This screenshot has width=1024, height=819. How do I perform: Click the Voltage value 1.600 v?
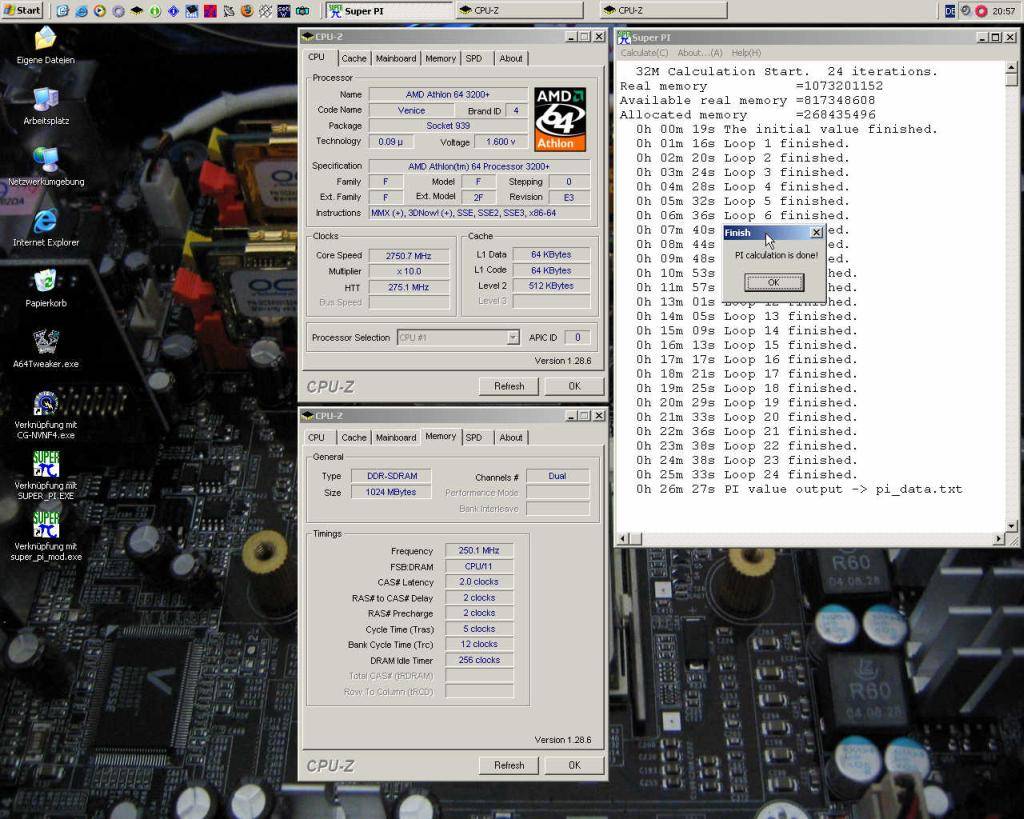[501, 141]
